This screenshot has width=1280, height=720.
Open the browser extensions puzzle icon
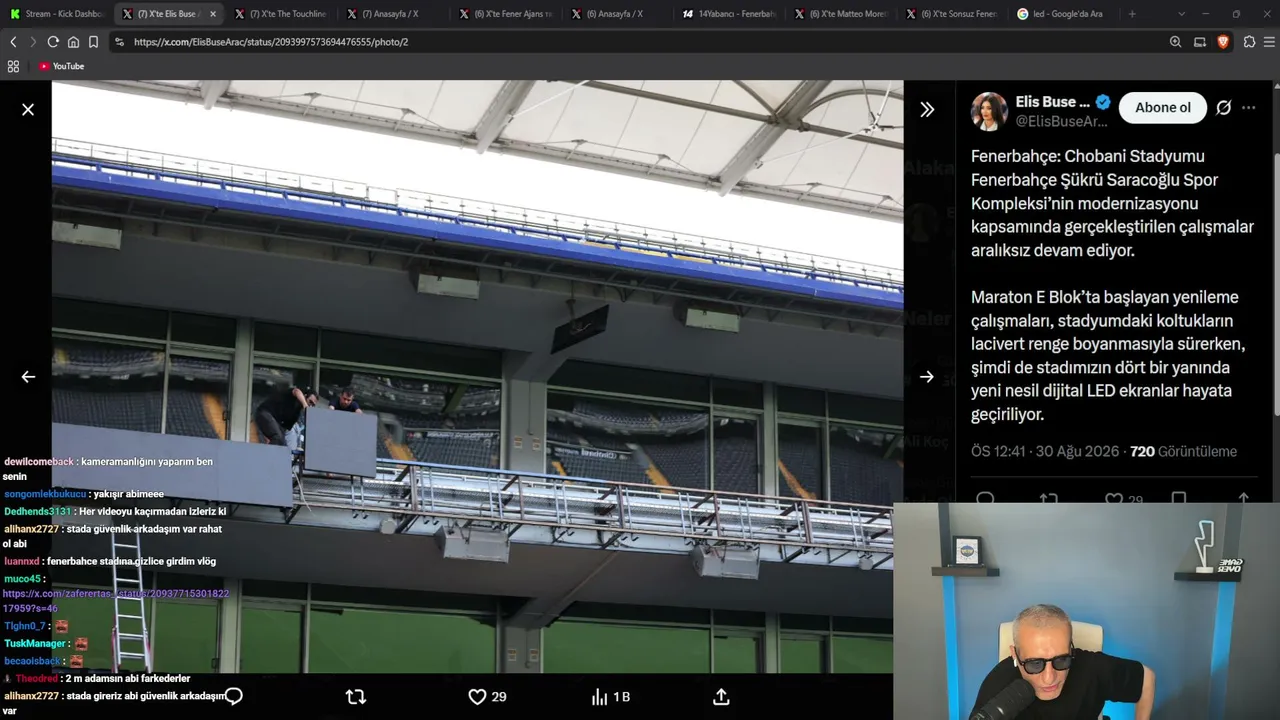point(1249,42)
